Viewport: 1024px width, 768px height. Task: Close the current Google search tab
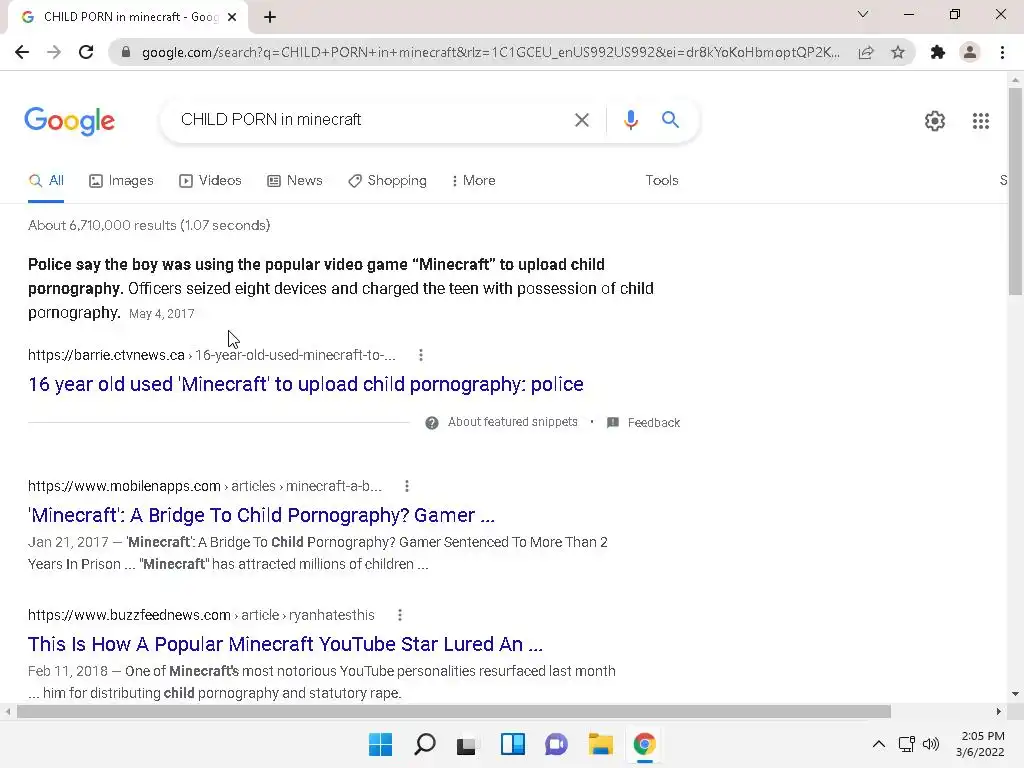[232, 17]
